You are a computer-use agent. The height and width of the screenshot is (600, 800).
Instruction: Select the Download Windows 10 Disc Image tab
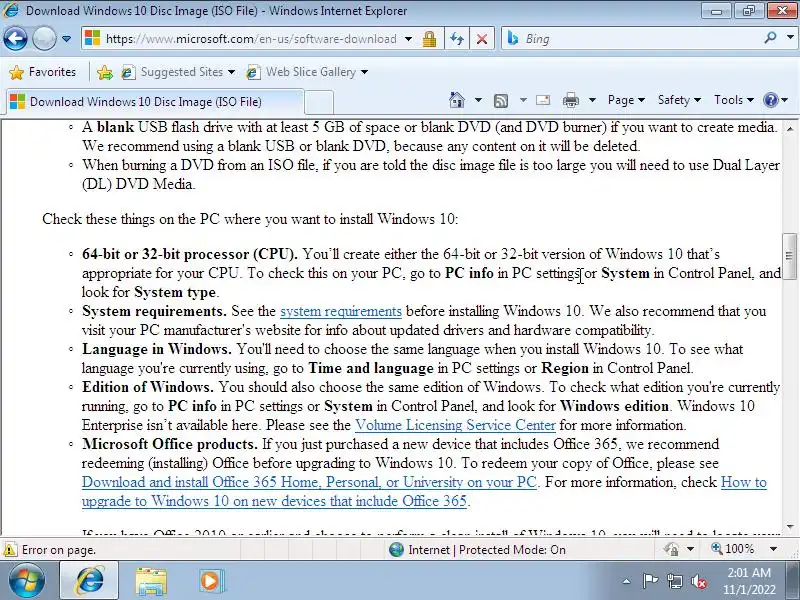[155, 102]
